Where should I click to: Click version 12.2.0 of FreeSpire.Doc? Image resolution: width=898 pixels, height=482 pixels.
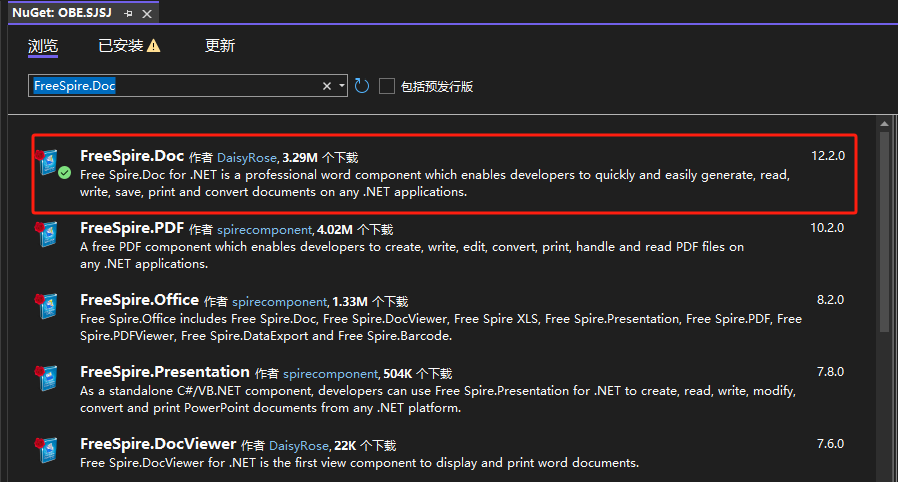[828, 156]
